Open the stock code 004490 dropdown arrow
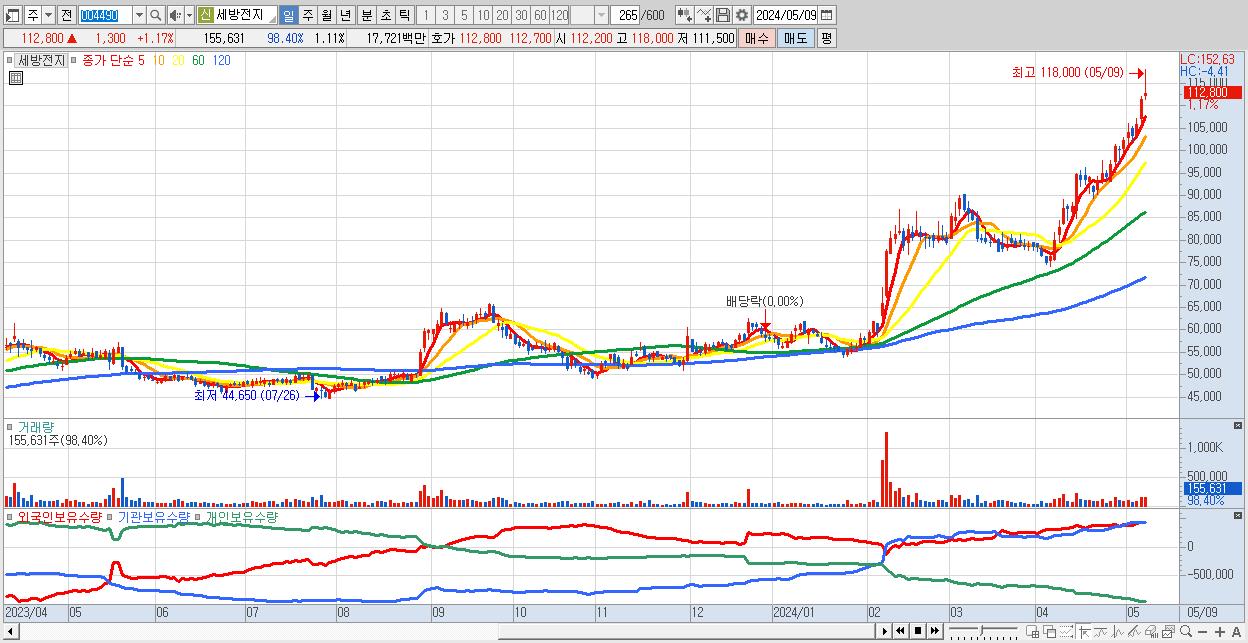 click(x=139, y=15)
